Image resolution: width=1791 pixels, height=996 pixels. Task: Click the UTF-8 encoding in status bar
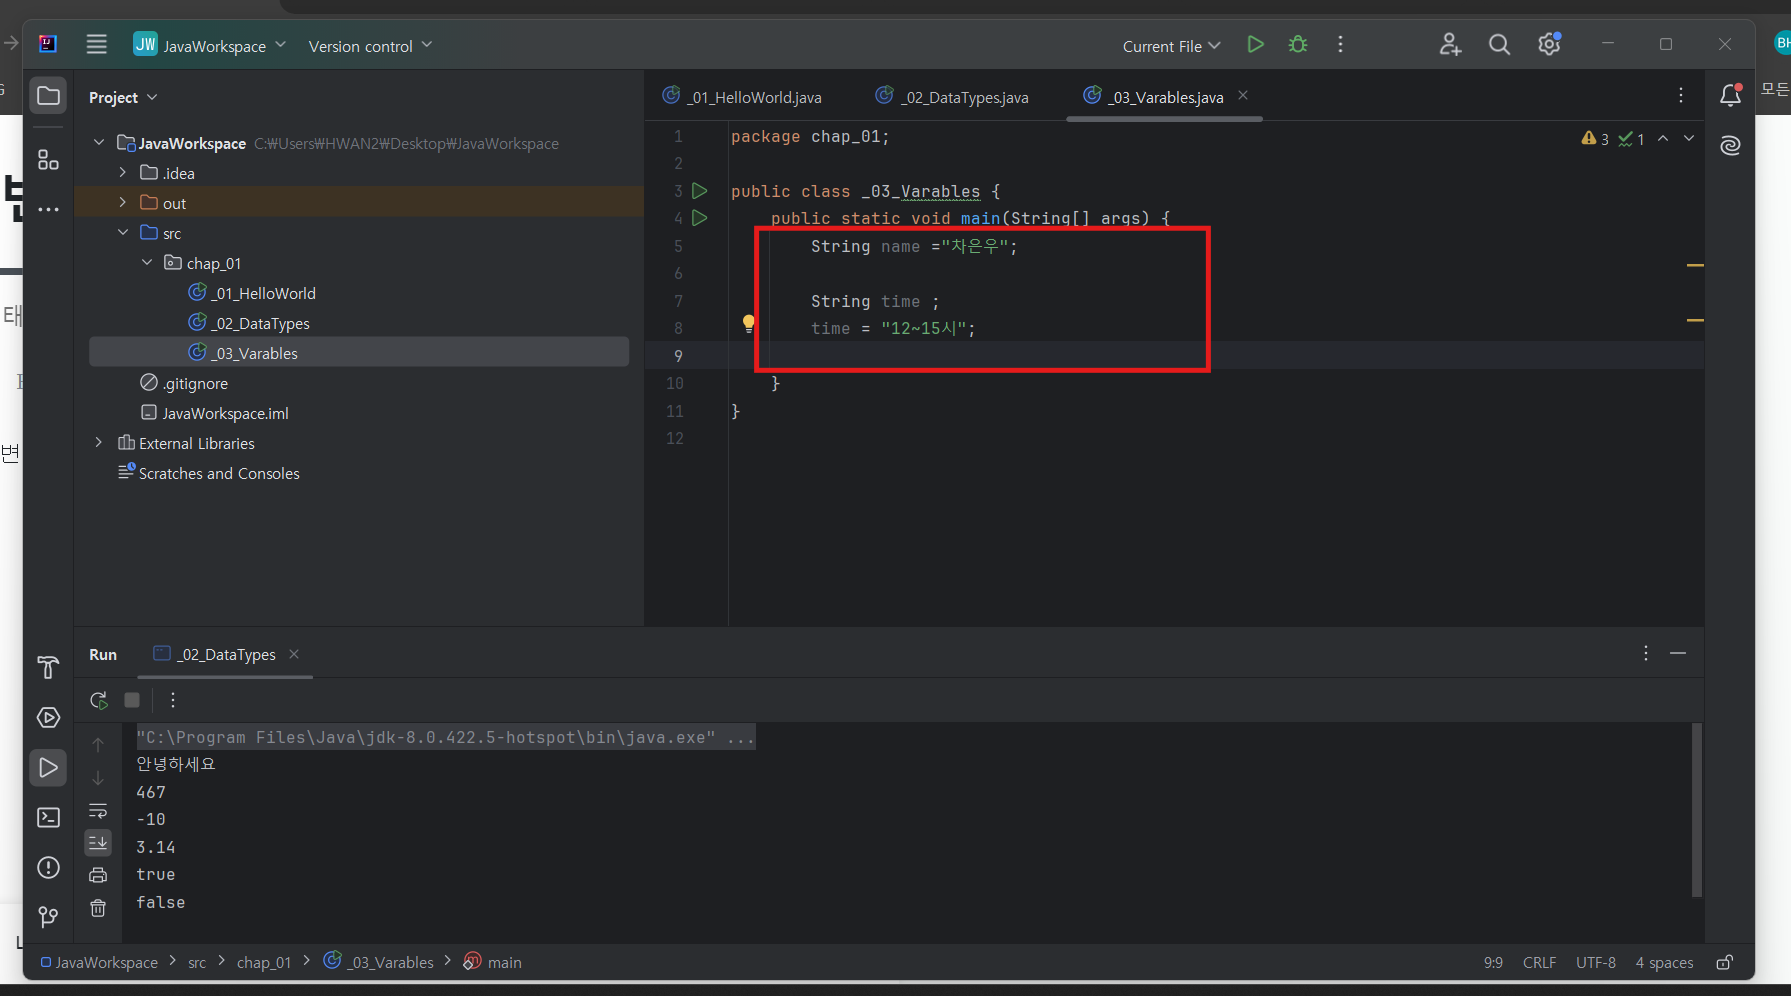[x=1596, y=962]
